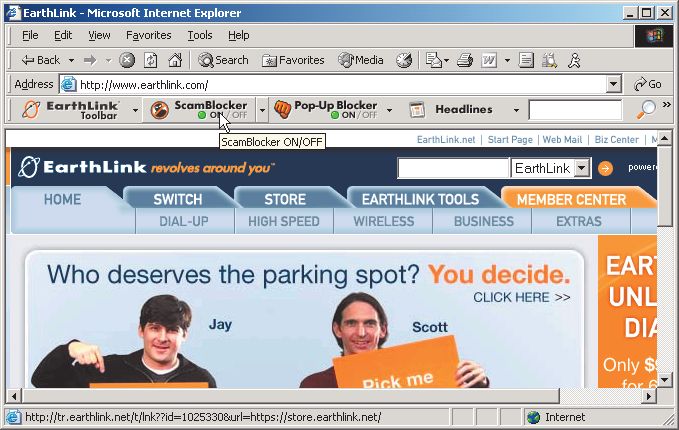Image resolution: width=679 pixels, height=430 pixels.
Task: Click the page icon in address bar
Action: [68, 84]
